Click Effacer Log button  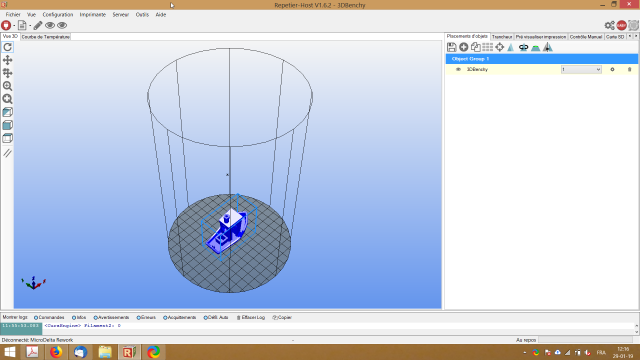(251, 318)
